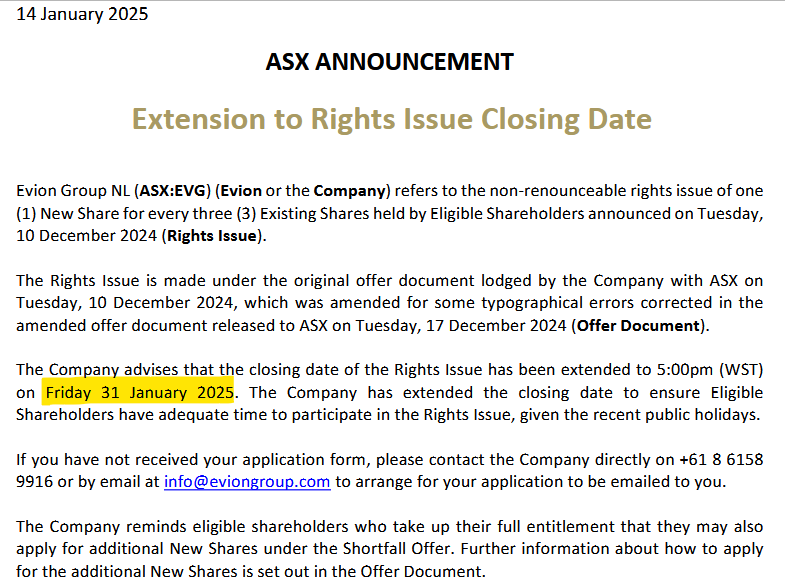Open the info@eviongroup.com email link
The image size is (785, 586).
tap(247, 481)
